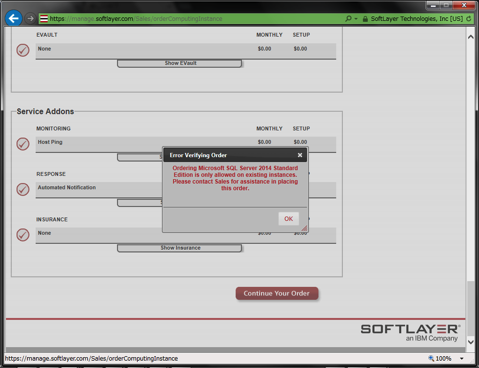This screenshot has width=479, height=368.
Task: Open the zoom level dropdown arrow
Action: pyautogui.click(x=462, y=359)
